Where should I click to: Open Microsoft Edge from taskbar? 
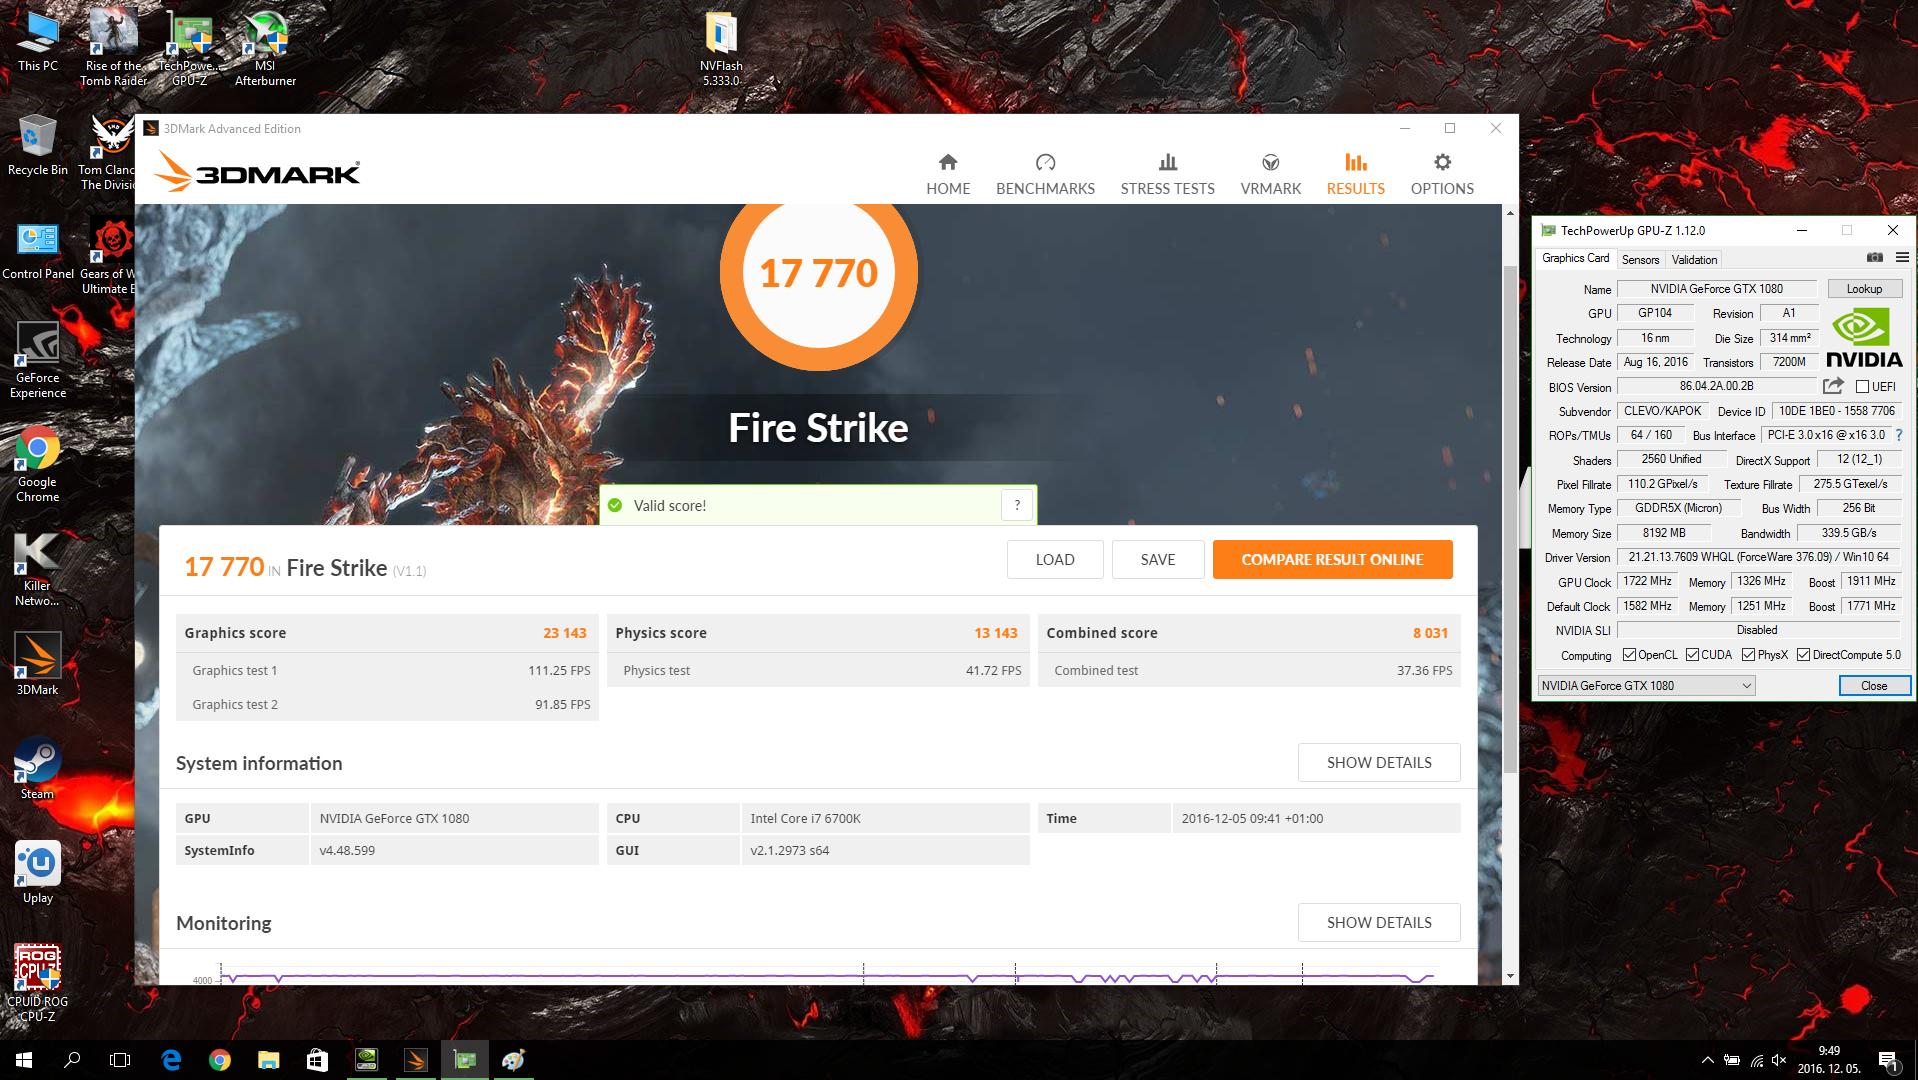click(171, 1060)
